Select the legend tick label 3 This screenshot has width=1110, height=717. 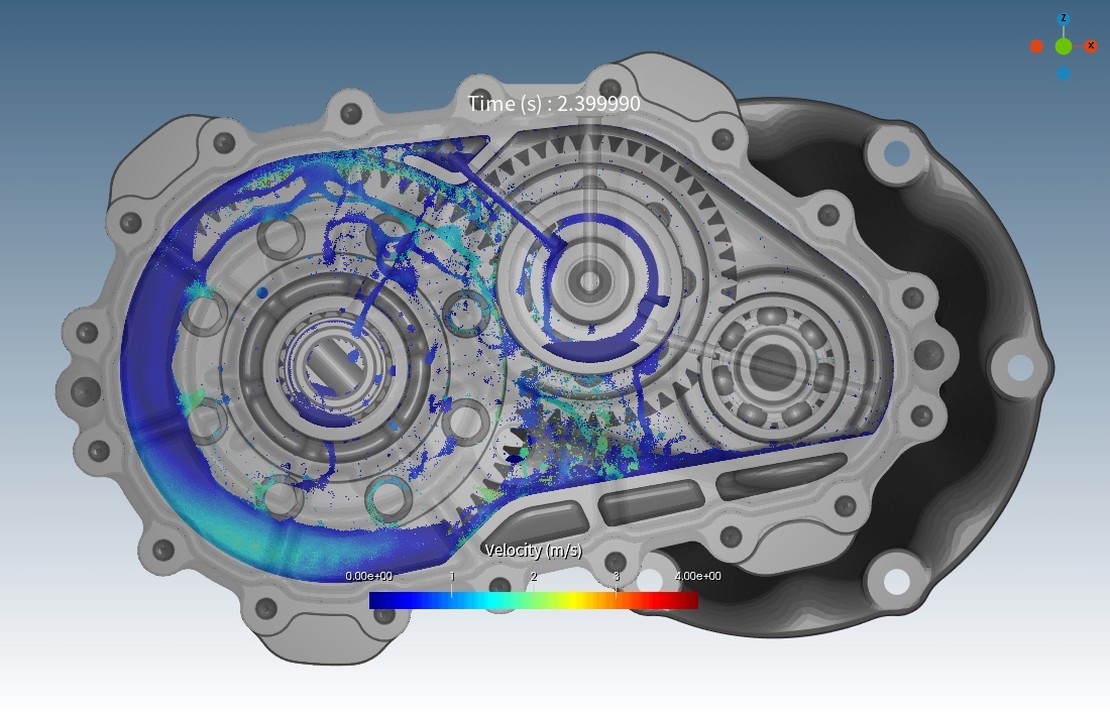click(x=616, y=577)
